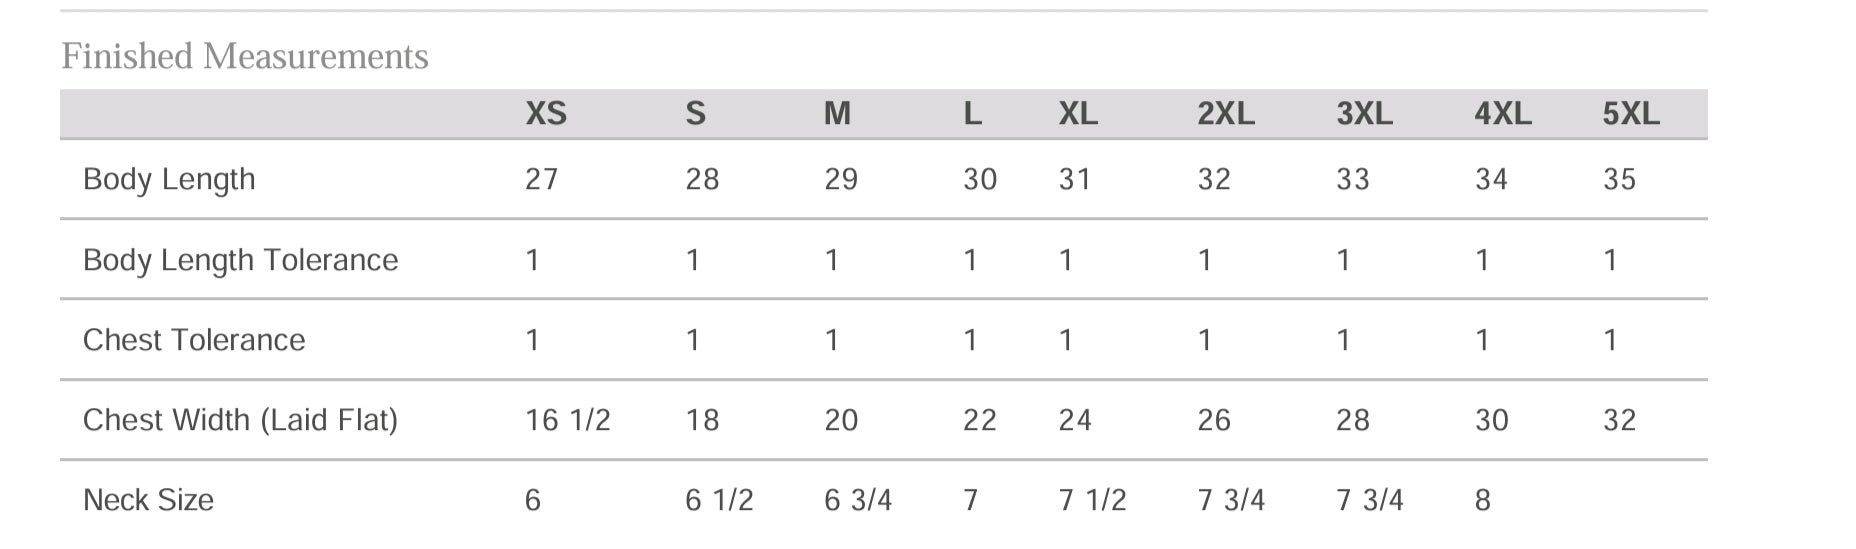Click the 5XL size column header
This screenshot has width=1856, height=549.
pos(1631,114)
